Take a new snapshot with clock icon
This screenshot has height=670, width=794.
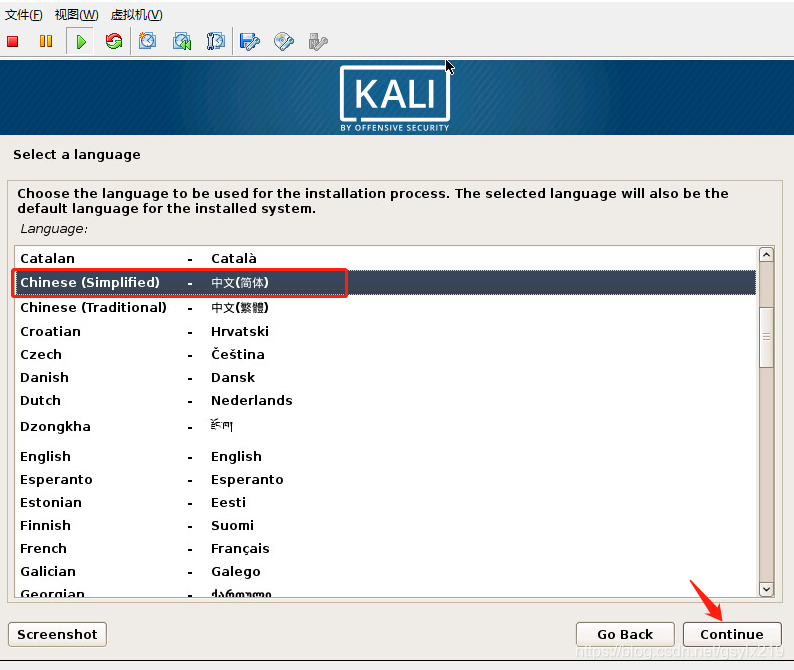click(147, 41)
